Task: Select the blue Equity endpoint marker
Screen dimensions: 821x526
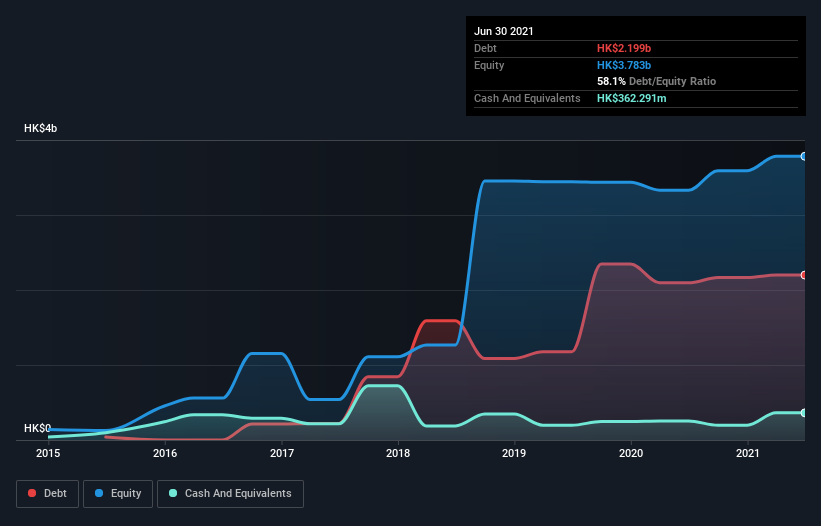Action: [x=804, y=156]
